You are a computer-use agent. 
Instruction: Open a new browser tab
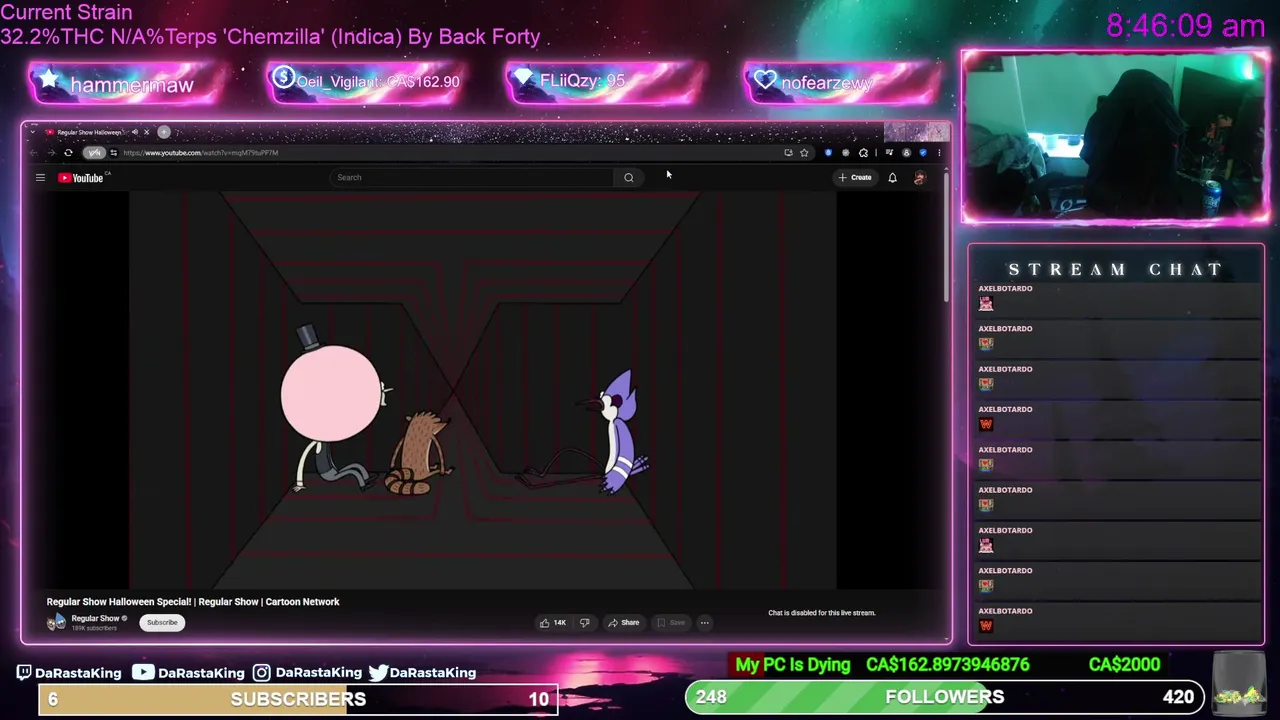point(164,132)
